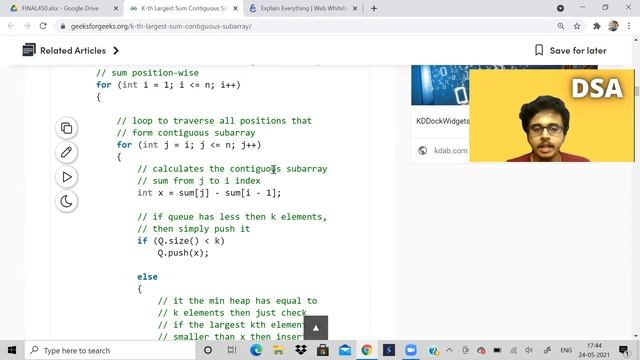Expand the Related Articles chevron

(116, 51)
